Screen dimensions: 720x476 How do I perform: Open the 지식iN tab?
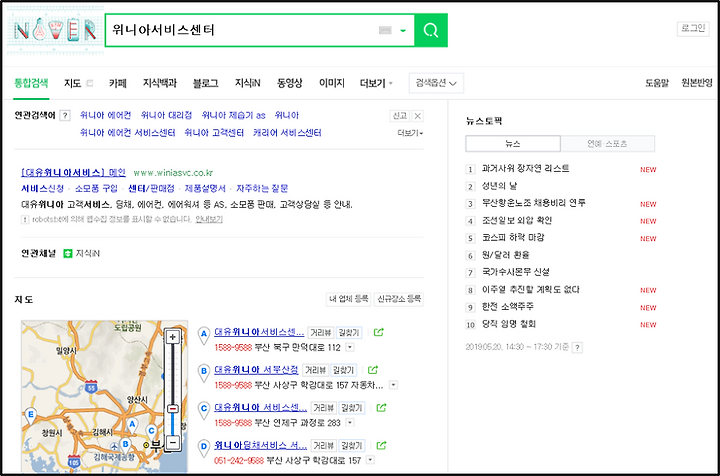click(x=248, y=83)
